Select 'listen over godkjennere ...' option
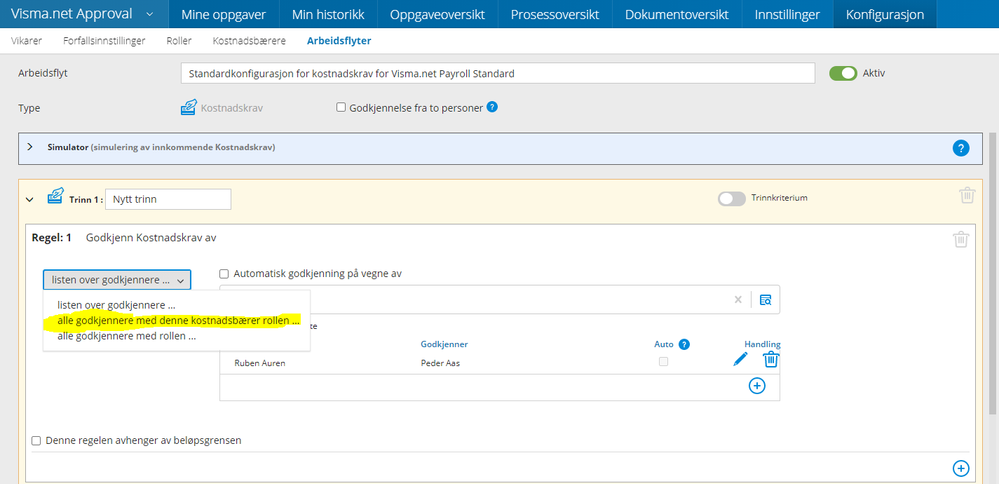This screenshot has width=999, height=484. tap(116, 305)
